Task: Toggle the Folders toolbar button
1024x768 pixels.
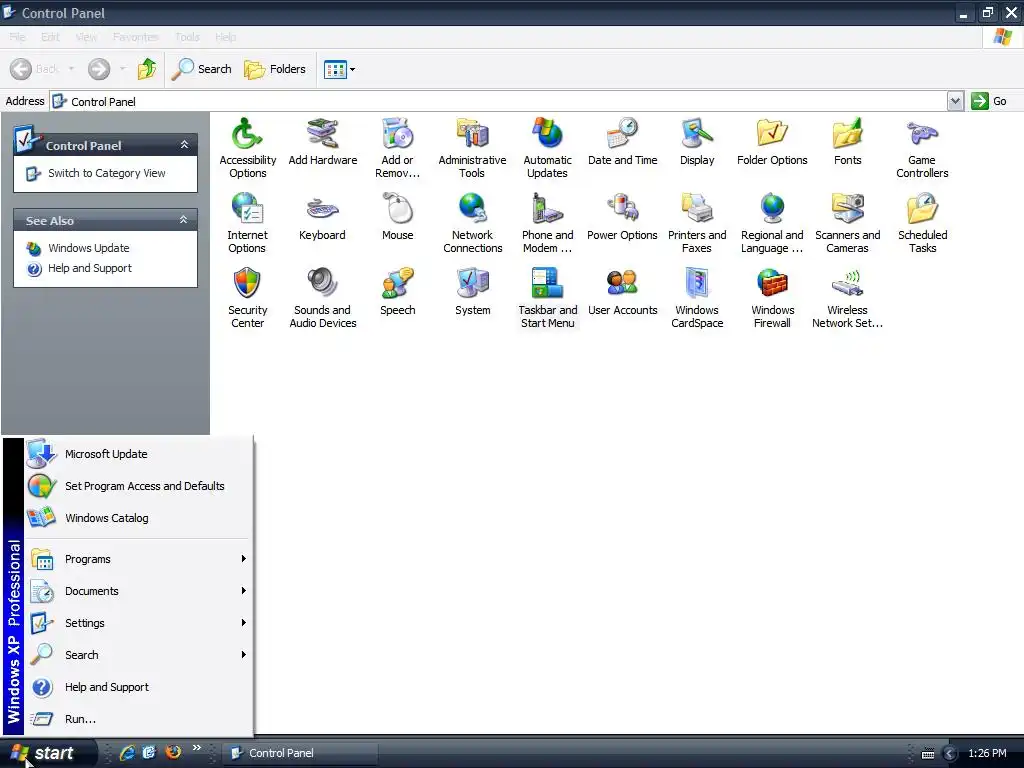Action: click(275, 69)
